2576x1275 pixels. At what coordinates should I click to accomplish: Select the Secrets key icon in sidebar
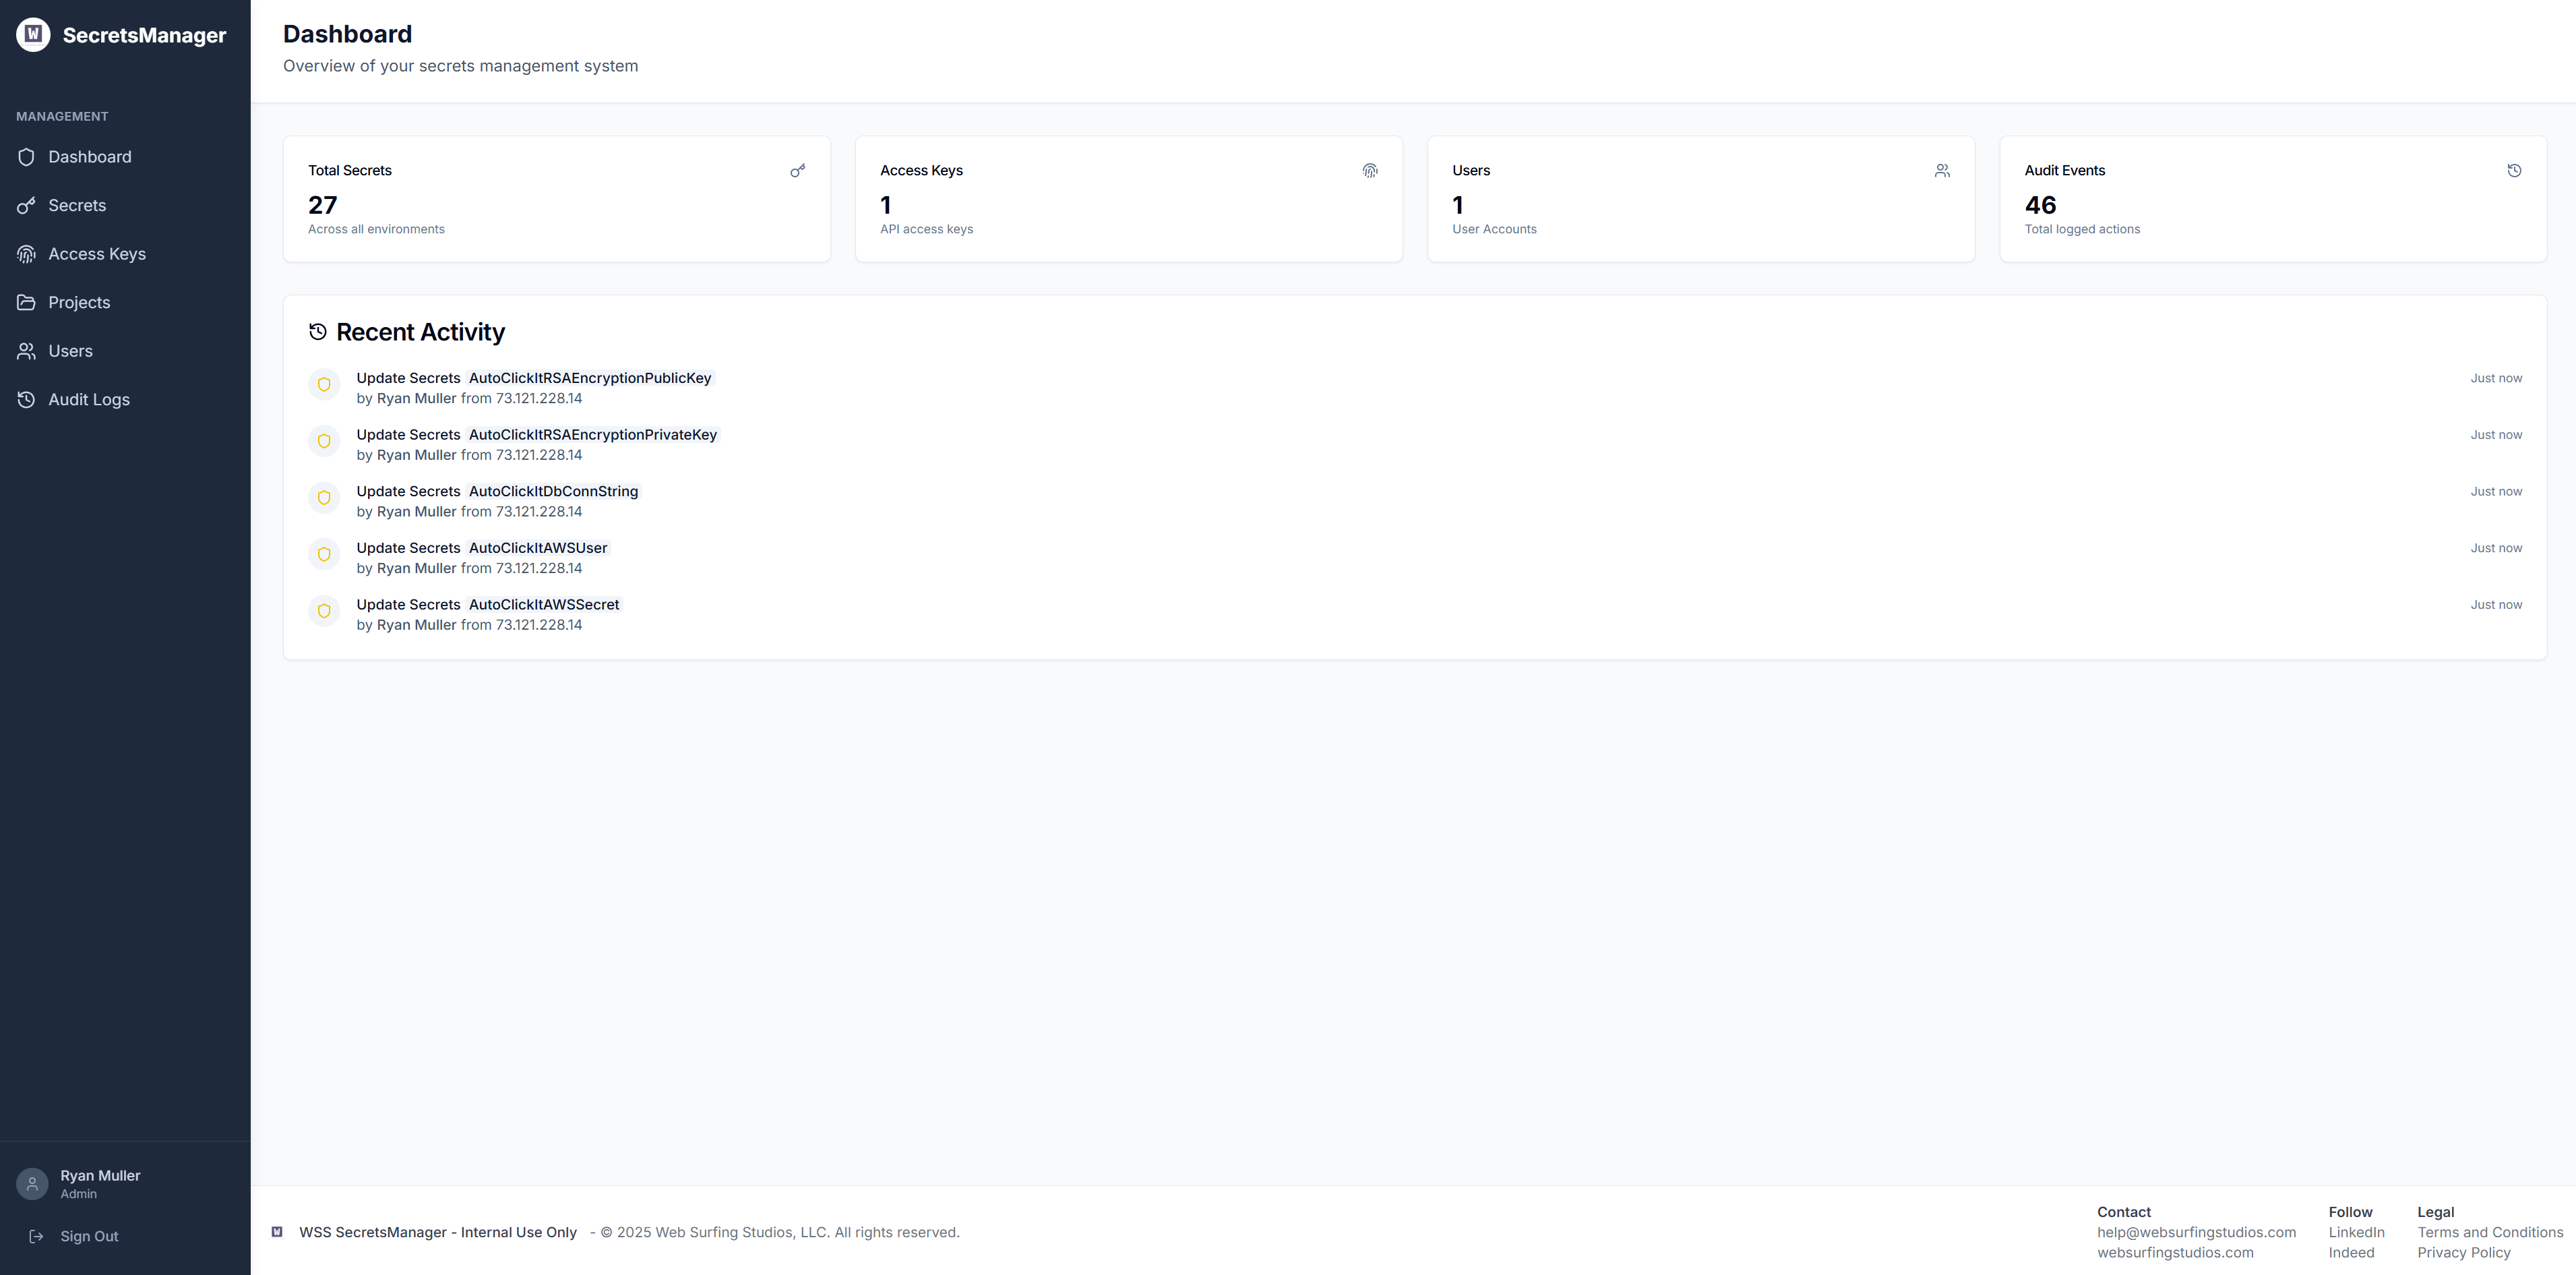26,205
